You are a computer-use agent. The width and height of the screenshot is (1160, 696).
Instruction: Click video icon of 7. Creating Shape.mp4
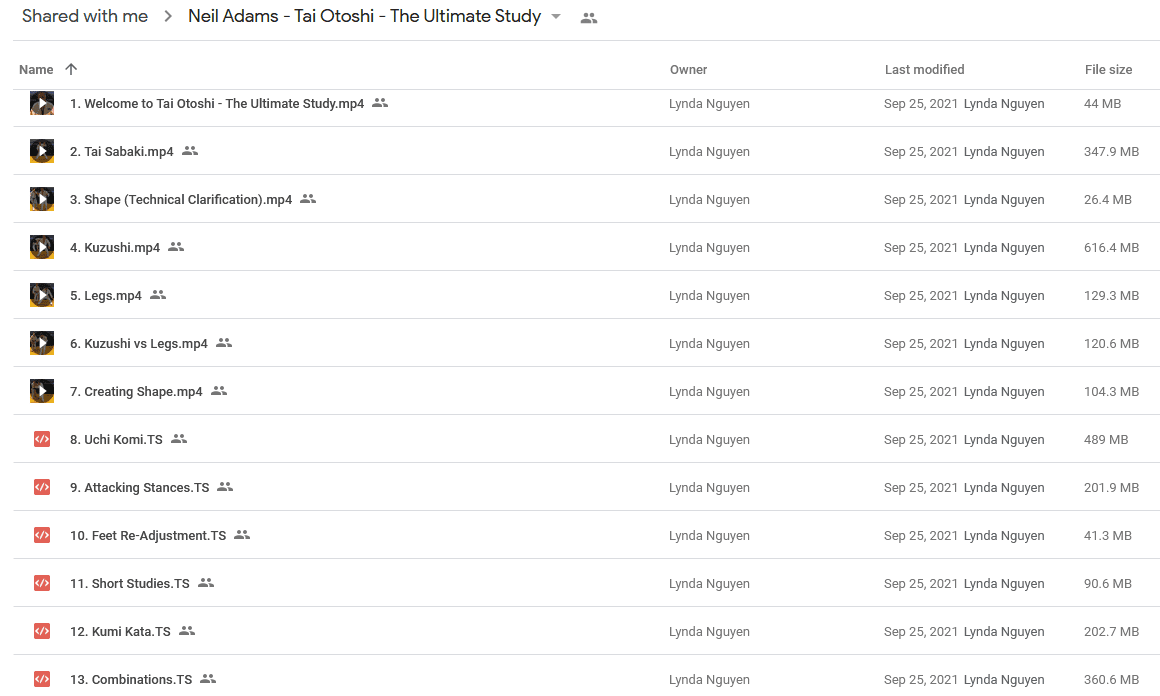(x=41, y=391)
